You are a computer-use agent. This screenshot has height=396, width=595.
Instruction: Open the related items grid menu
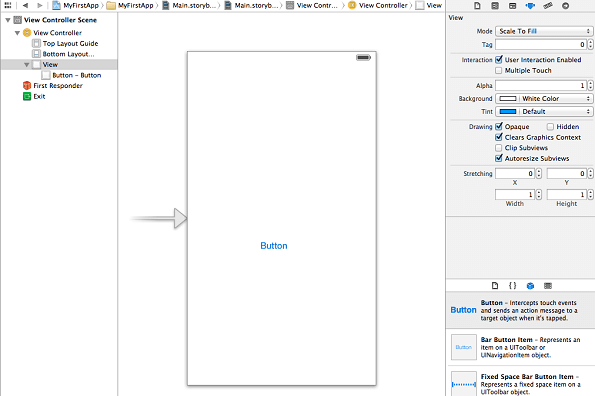tap(8, 5)
